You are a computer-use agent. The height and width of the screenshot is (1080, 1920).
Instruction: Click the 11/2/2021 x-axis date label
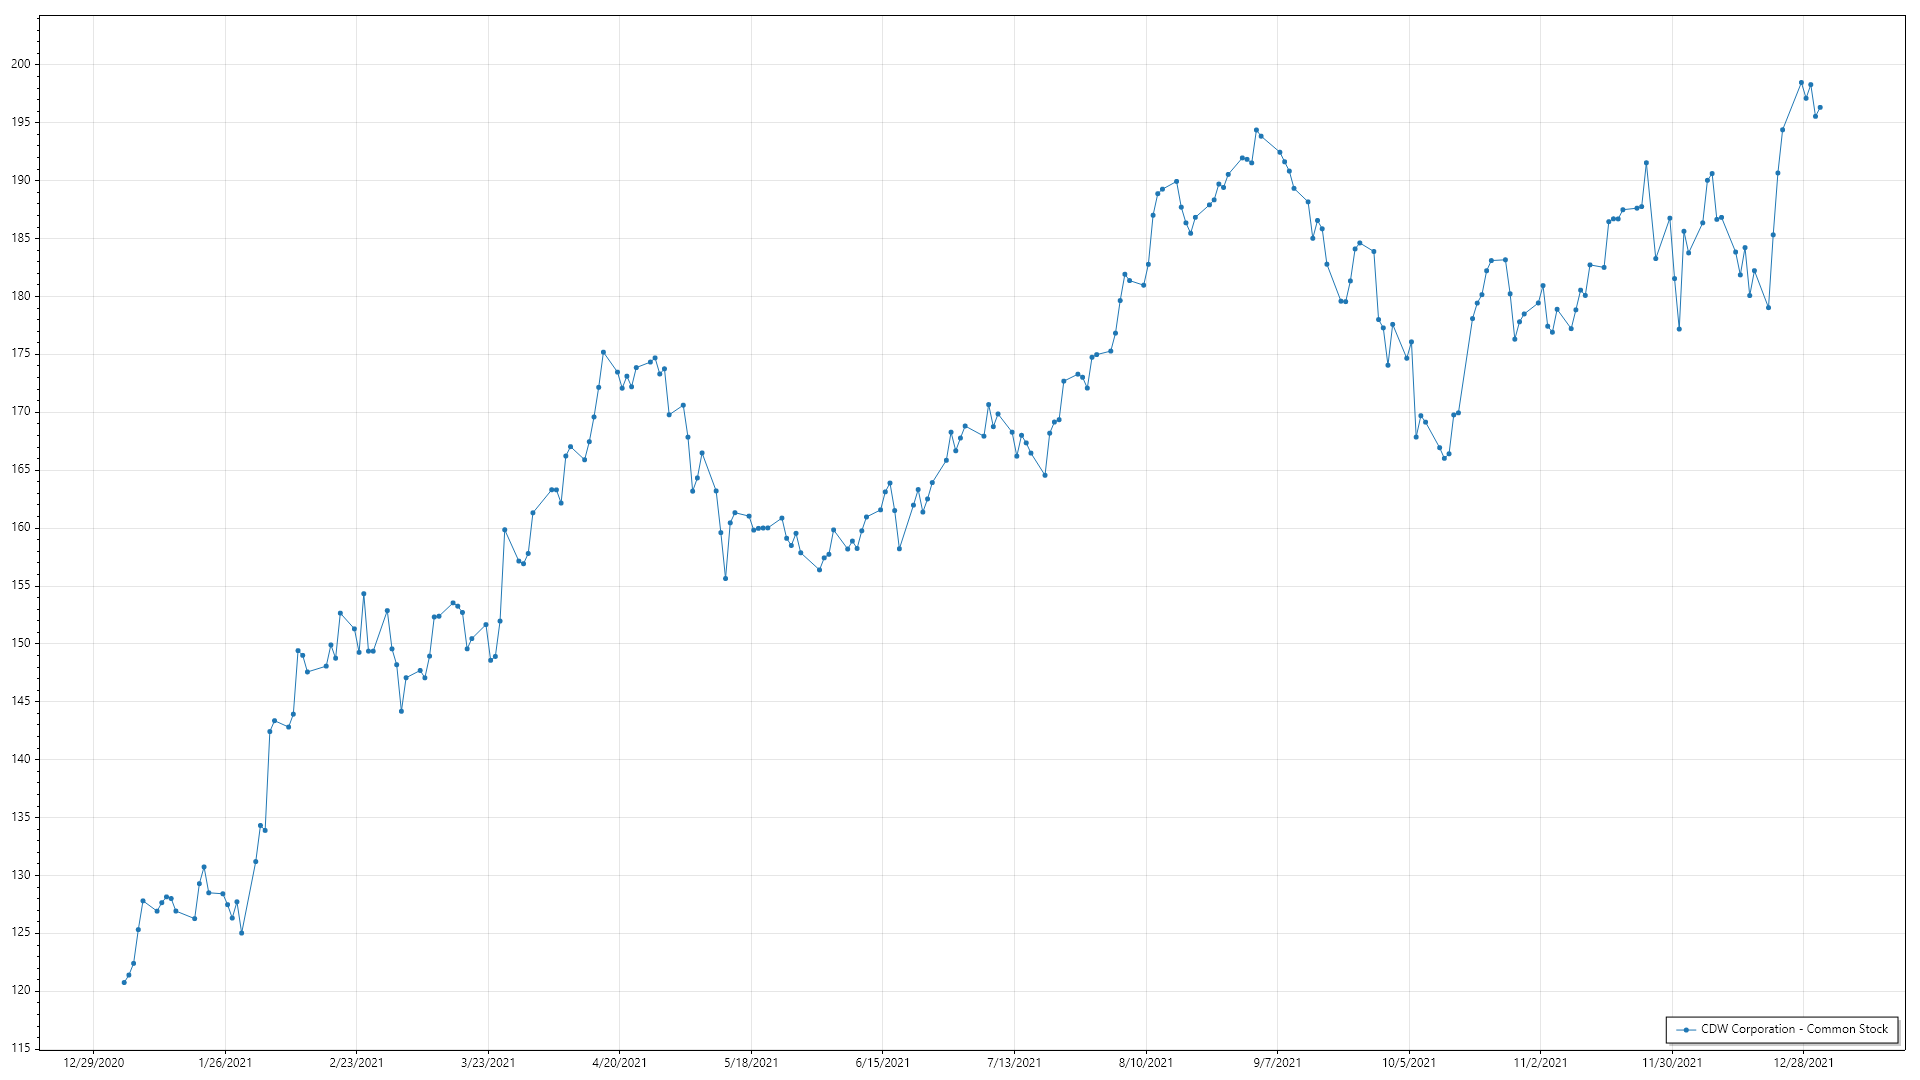(x=1540, y=1062)
